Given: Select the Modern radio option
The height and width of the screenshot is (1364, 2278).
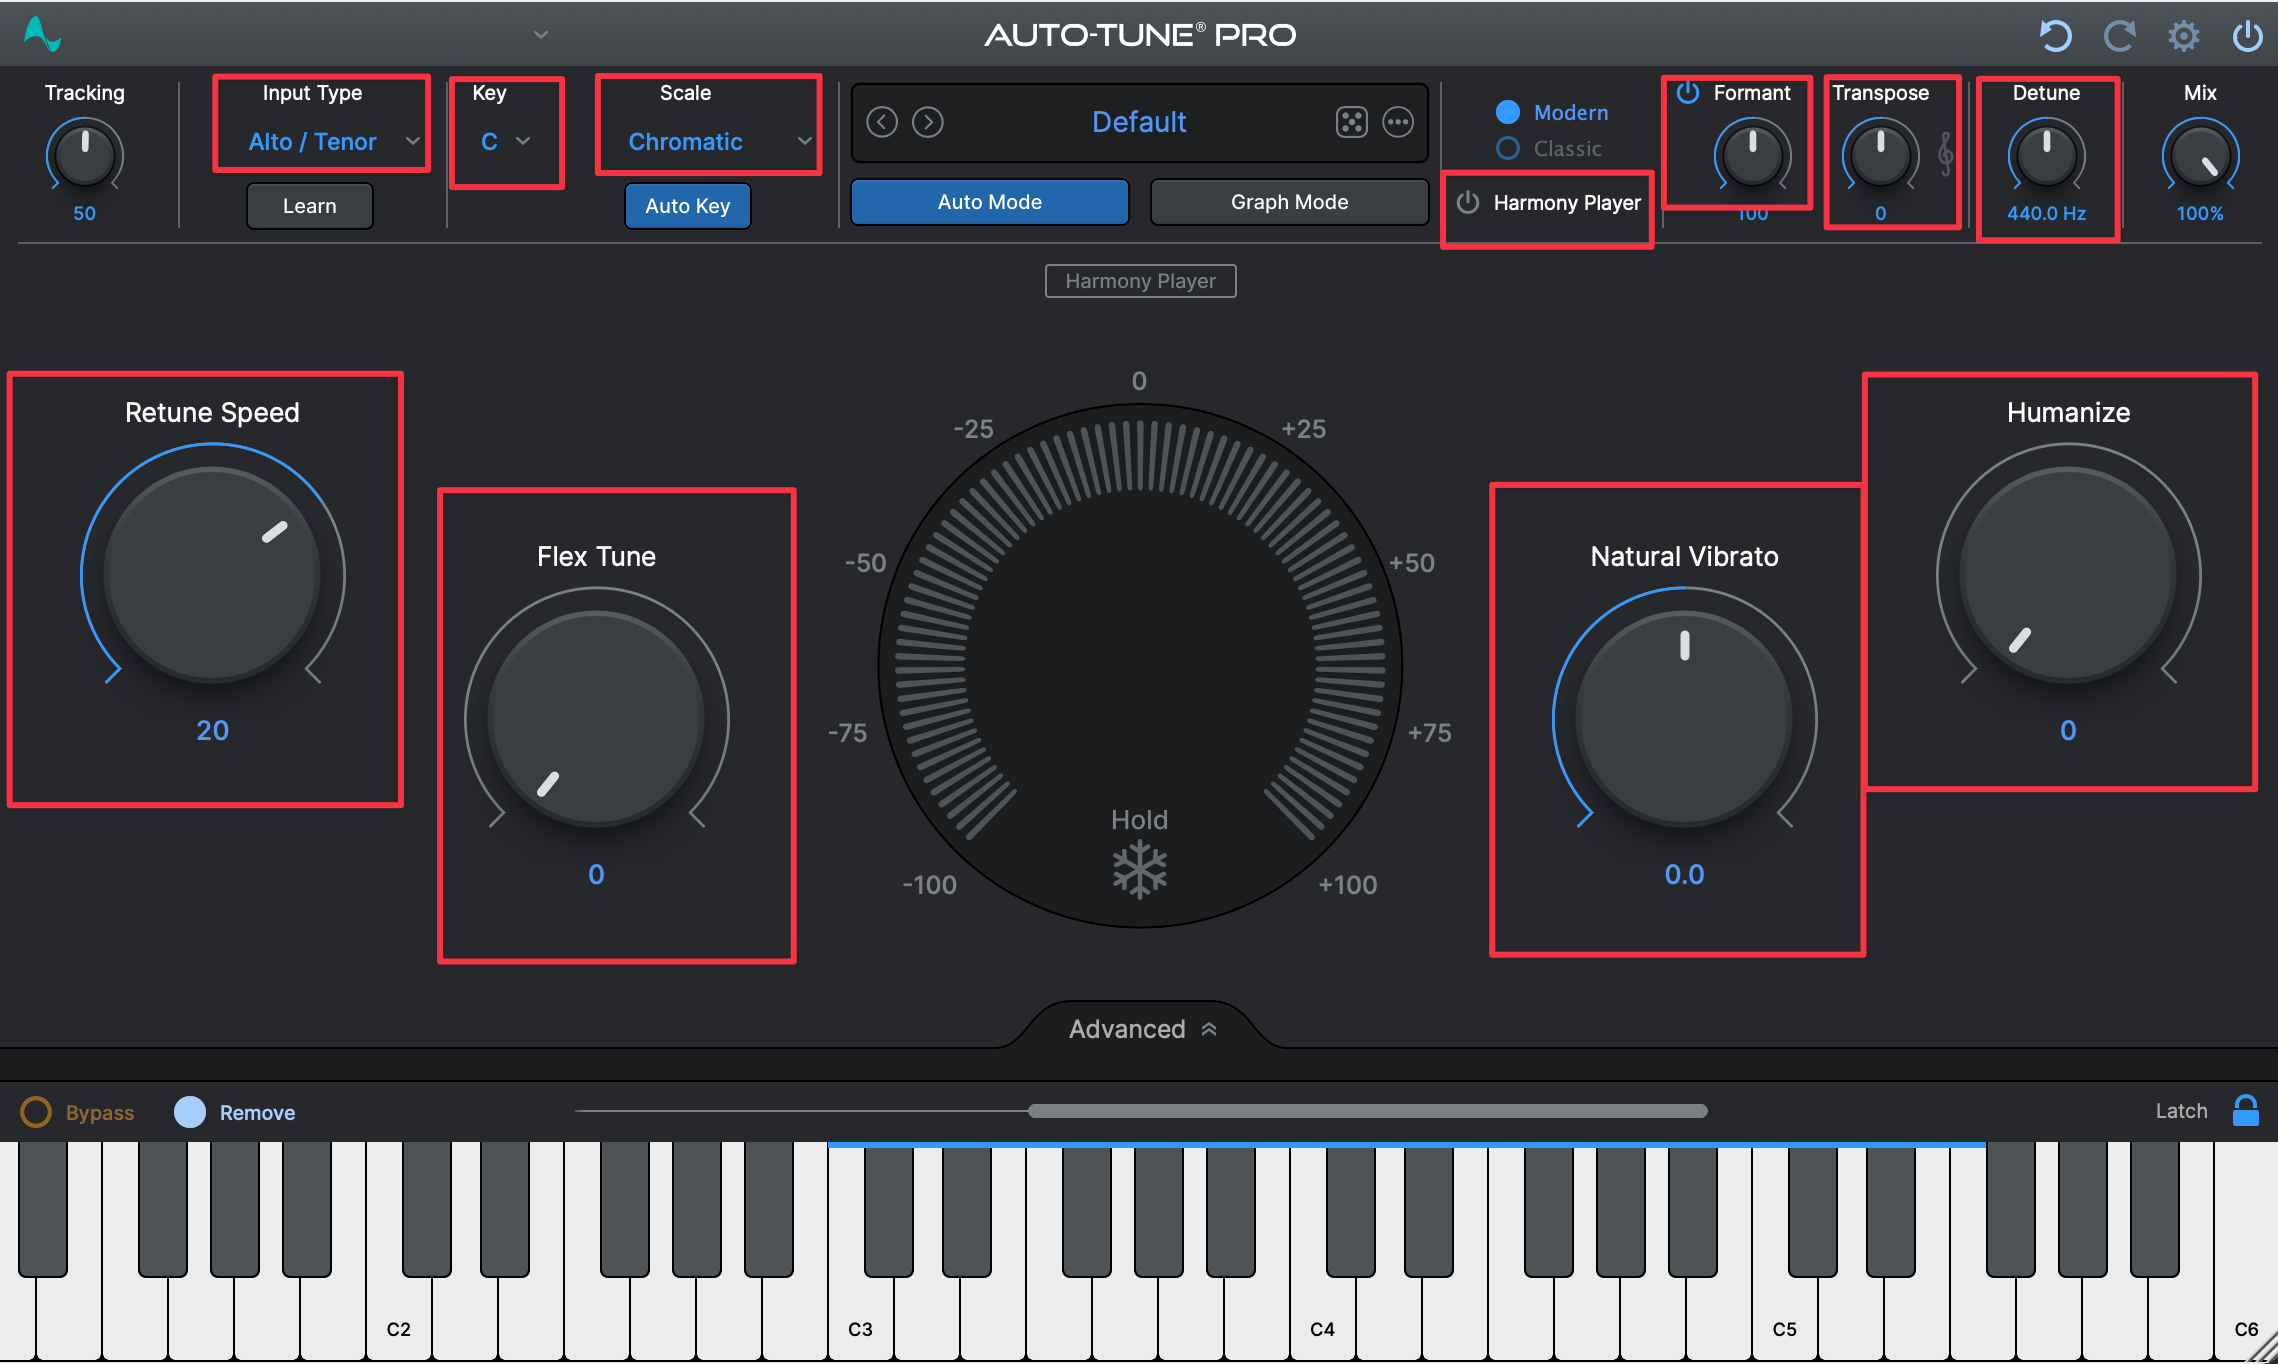Looking at the screenshot, I should (1508, 112).
